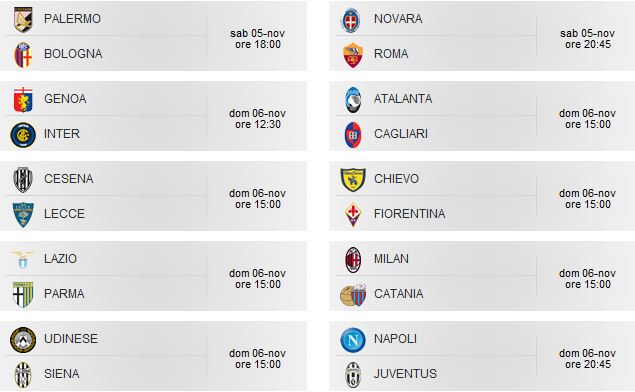Select Genoa-Inter match time ore 12:30
The height and width of the screenshot is (392, 635).
(x=258, y=124)
